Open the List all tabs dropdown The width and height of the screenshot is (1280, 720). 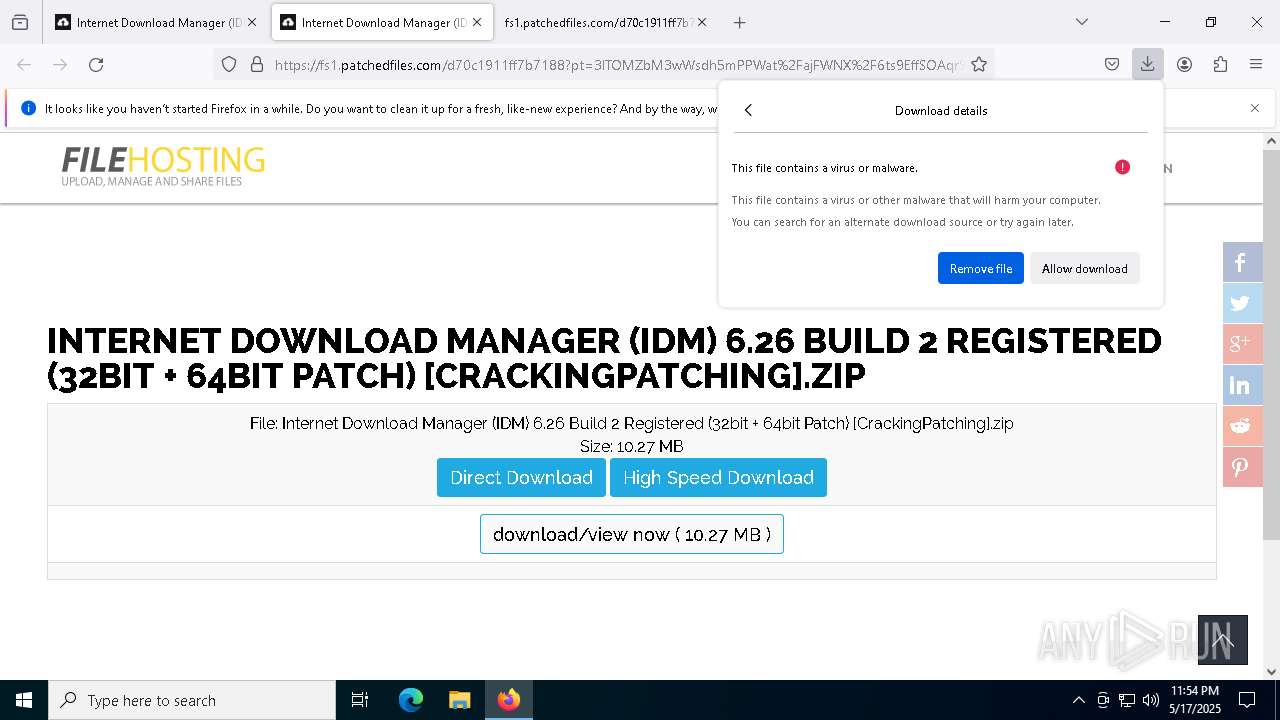(x=1081, y=22)
